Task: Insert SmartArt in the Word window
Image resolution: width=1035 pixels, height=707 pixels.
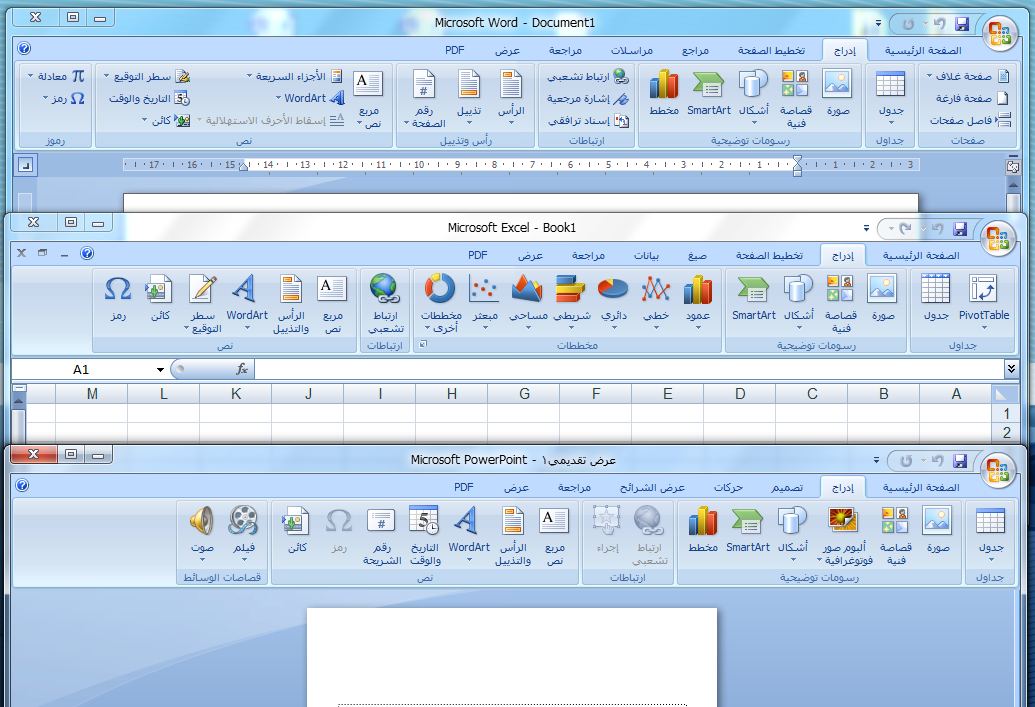Action: point(709,94)
